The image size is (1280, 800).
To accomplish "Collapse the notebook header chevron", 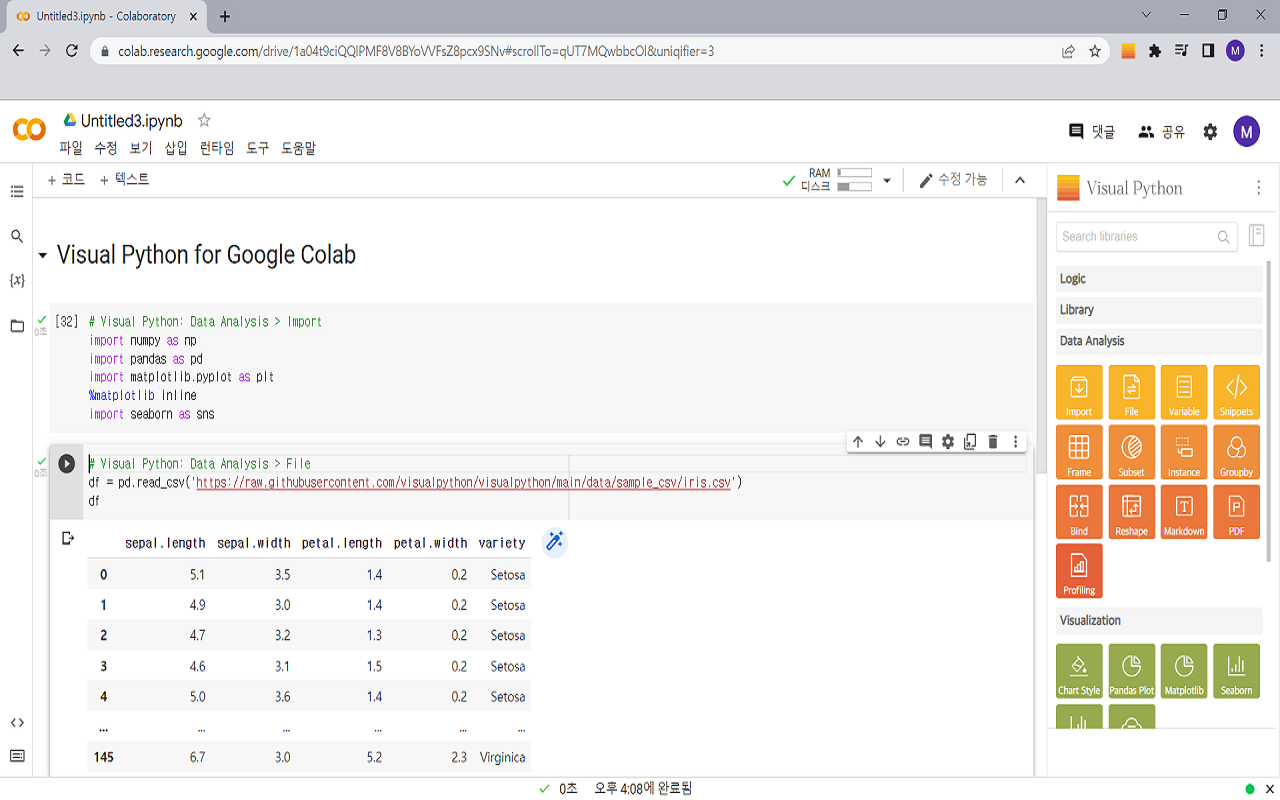I will pyautogui.click(x=1020, y=180).
